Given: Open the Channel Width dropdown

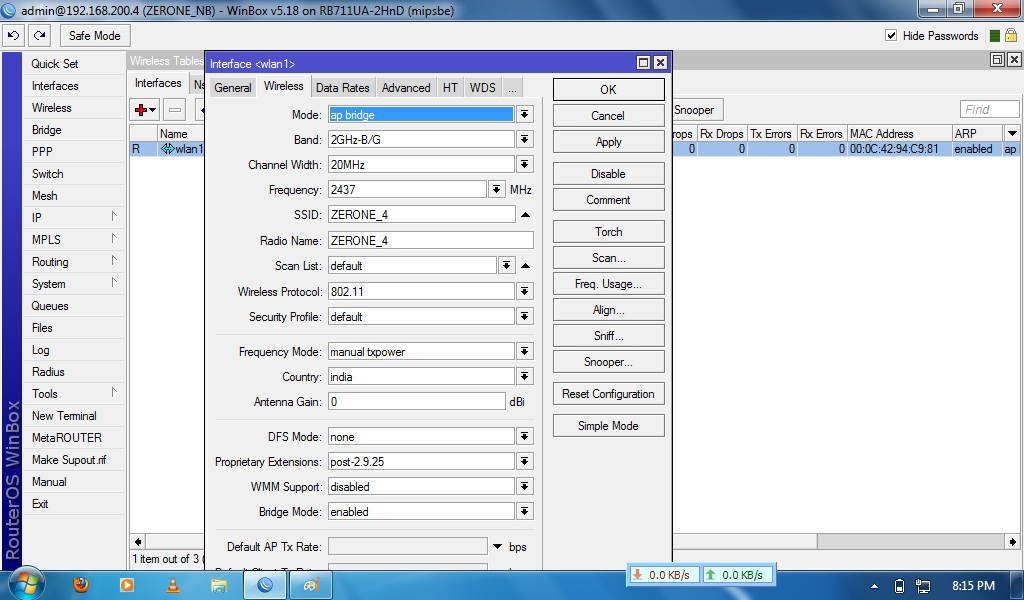Looking at the screenshot, I should point(524,165).
